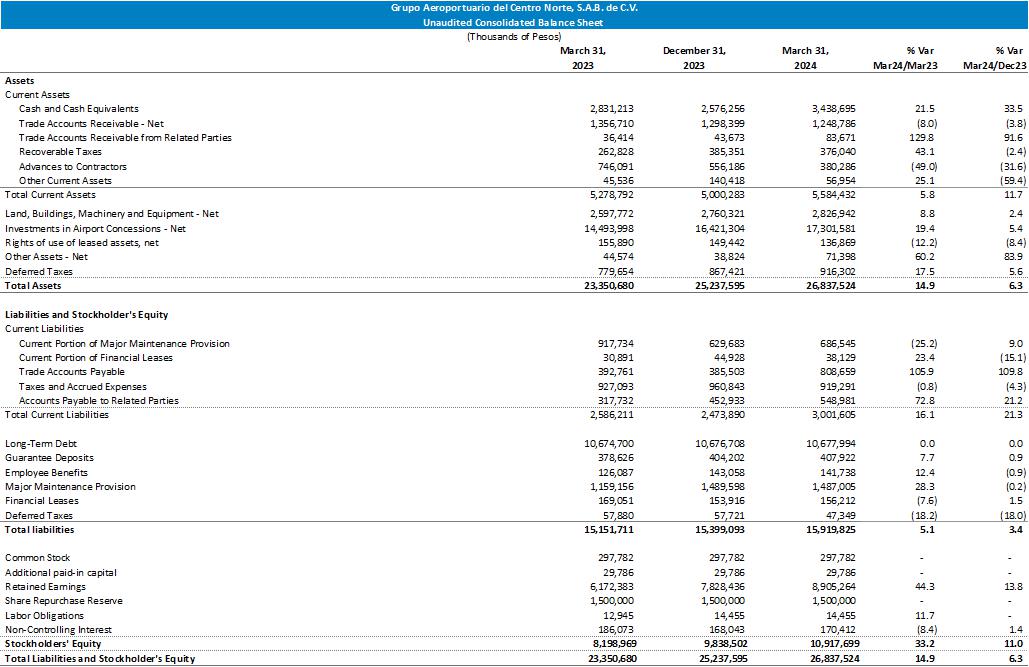Click the value 960,843
Viewport: 1029px width, 667px height.
pyautogui.click(x=727, y=387)
